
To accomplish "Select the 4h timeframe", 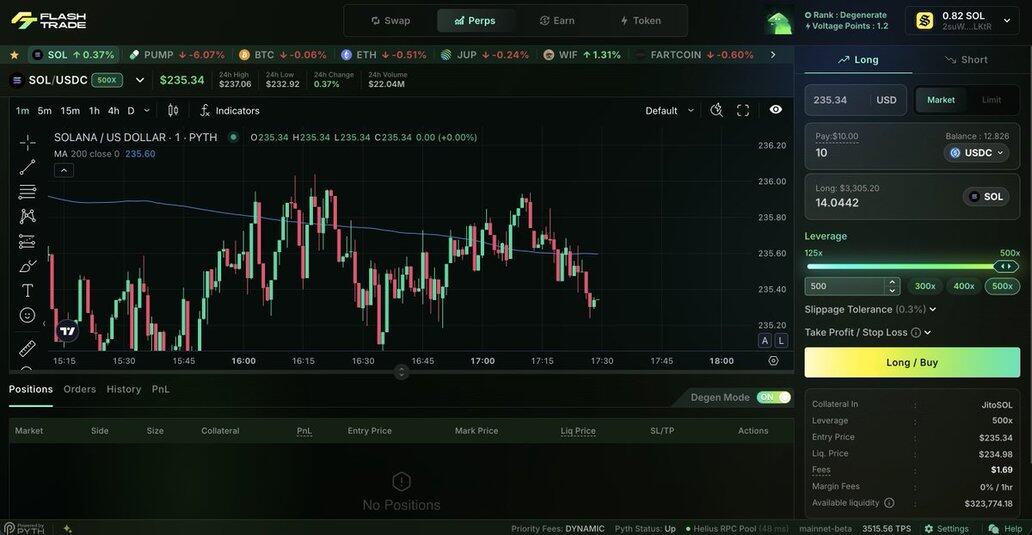I will pos(114,111).
